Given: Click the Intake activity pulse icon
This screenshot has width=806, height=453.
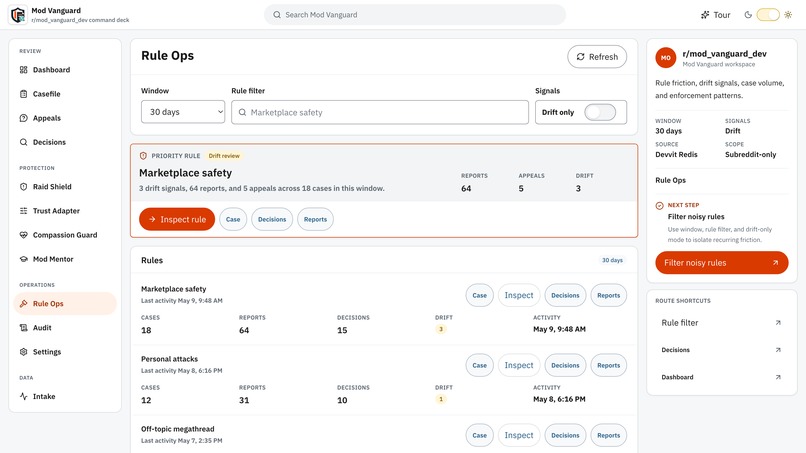Looking at the screenshot, I should pyautogui.click(x=24, y=396).
